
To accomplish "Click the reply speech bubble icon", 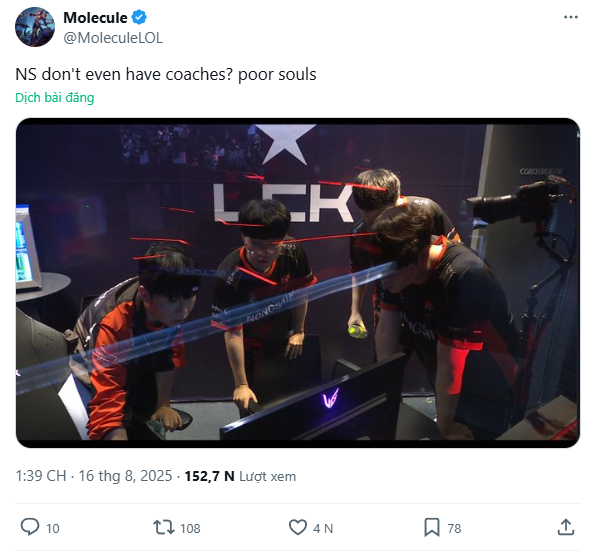I will click(x=29, y=528).
